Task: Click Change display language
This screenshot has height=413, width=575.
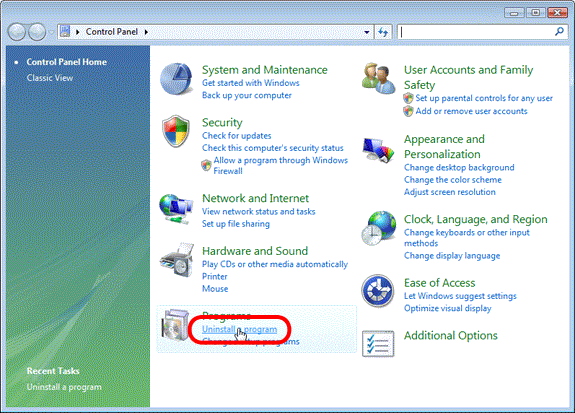Action: pyautogui.click(x=452, y=256)
